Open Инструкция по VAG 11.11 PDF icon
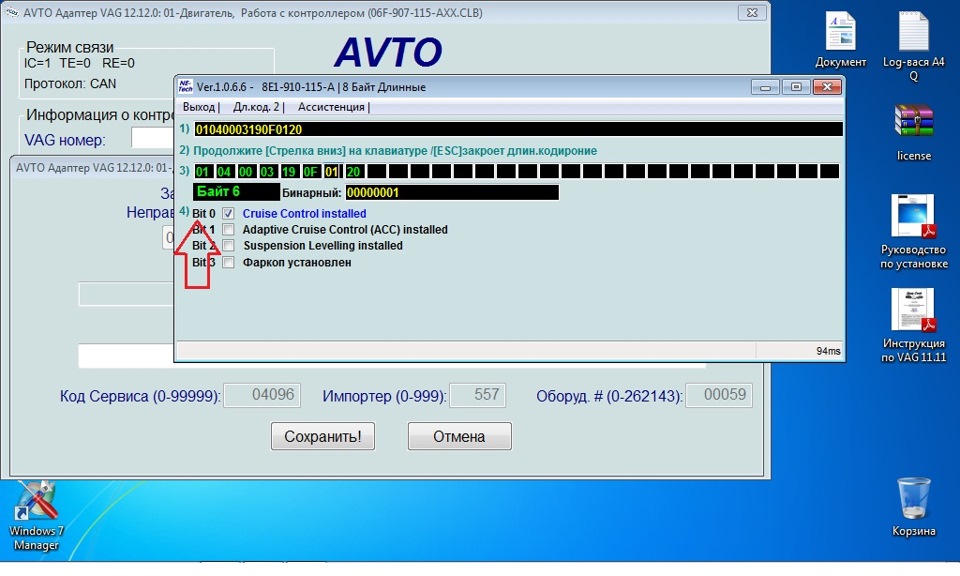Viewport: 960px width, 576px height. click(913, 325)
